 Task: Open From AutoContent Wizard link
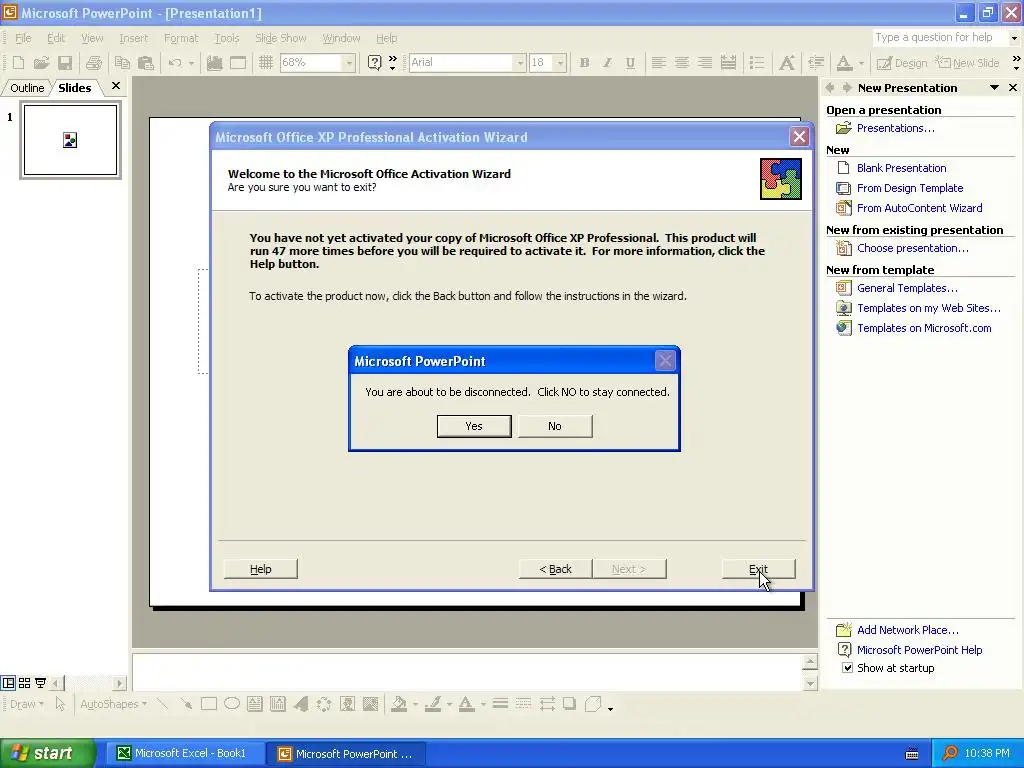point(920,208)
